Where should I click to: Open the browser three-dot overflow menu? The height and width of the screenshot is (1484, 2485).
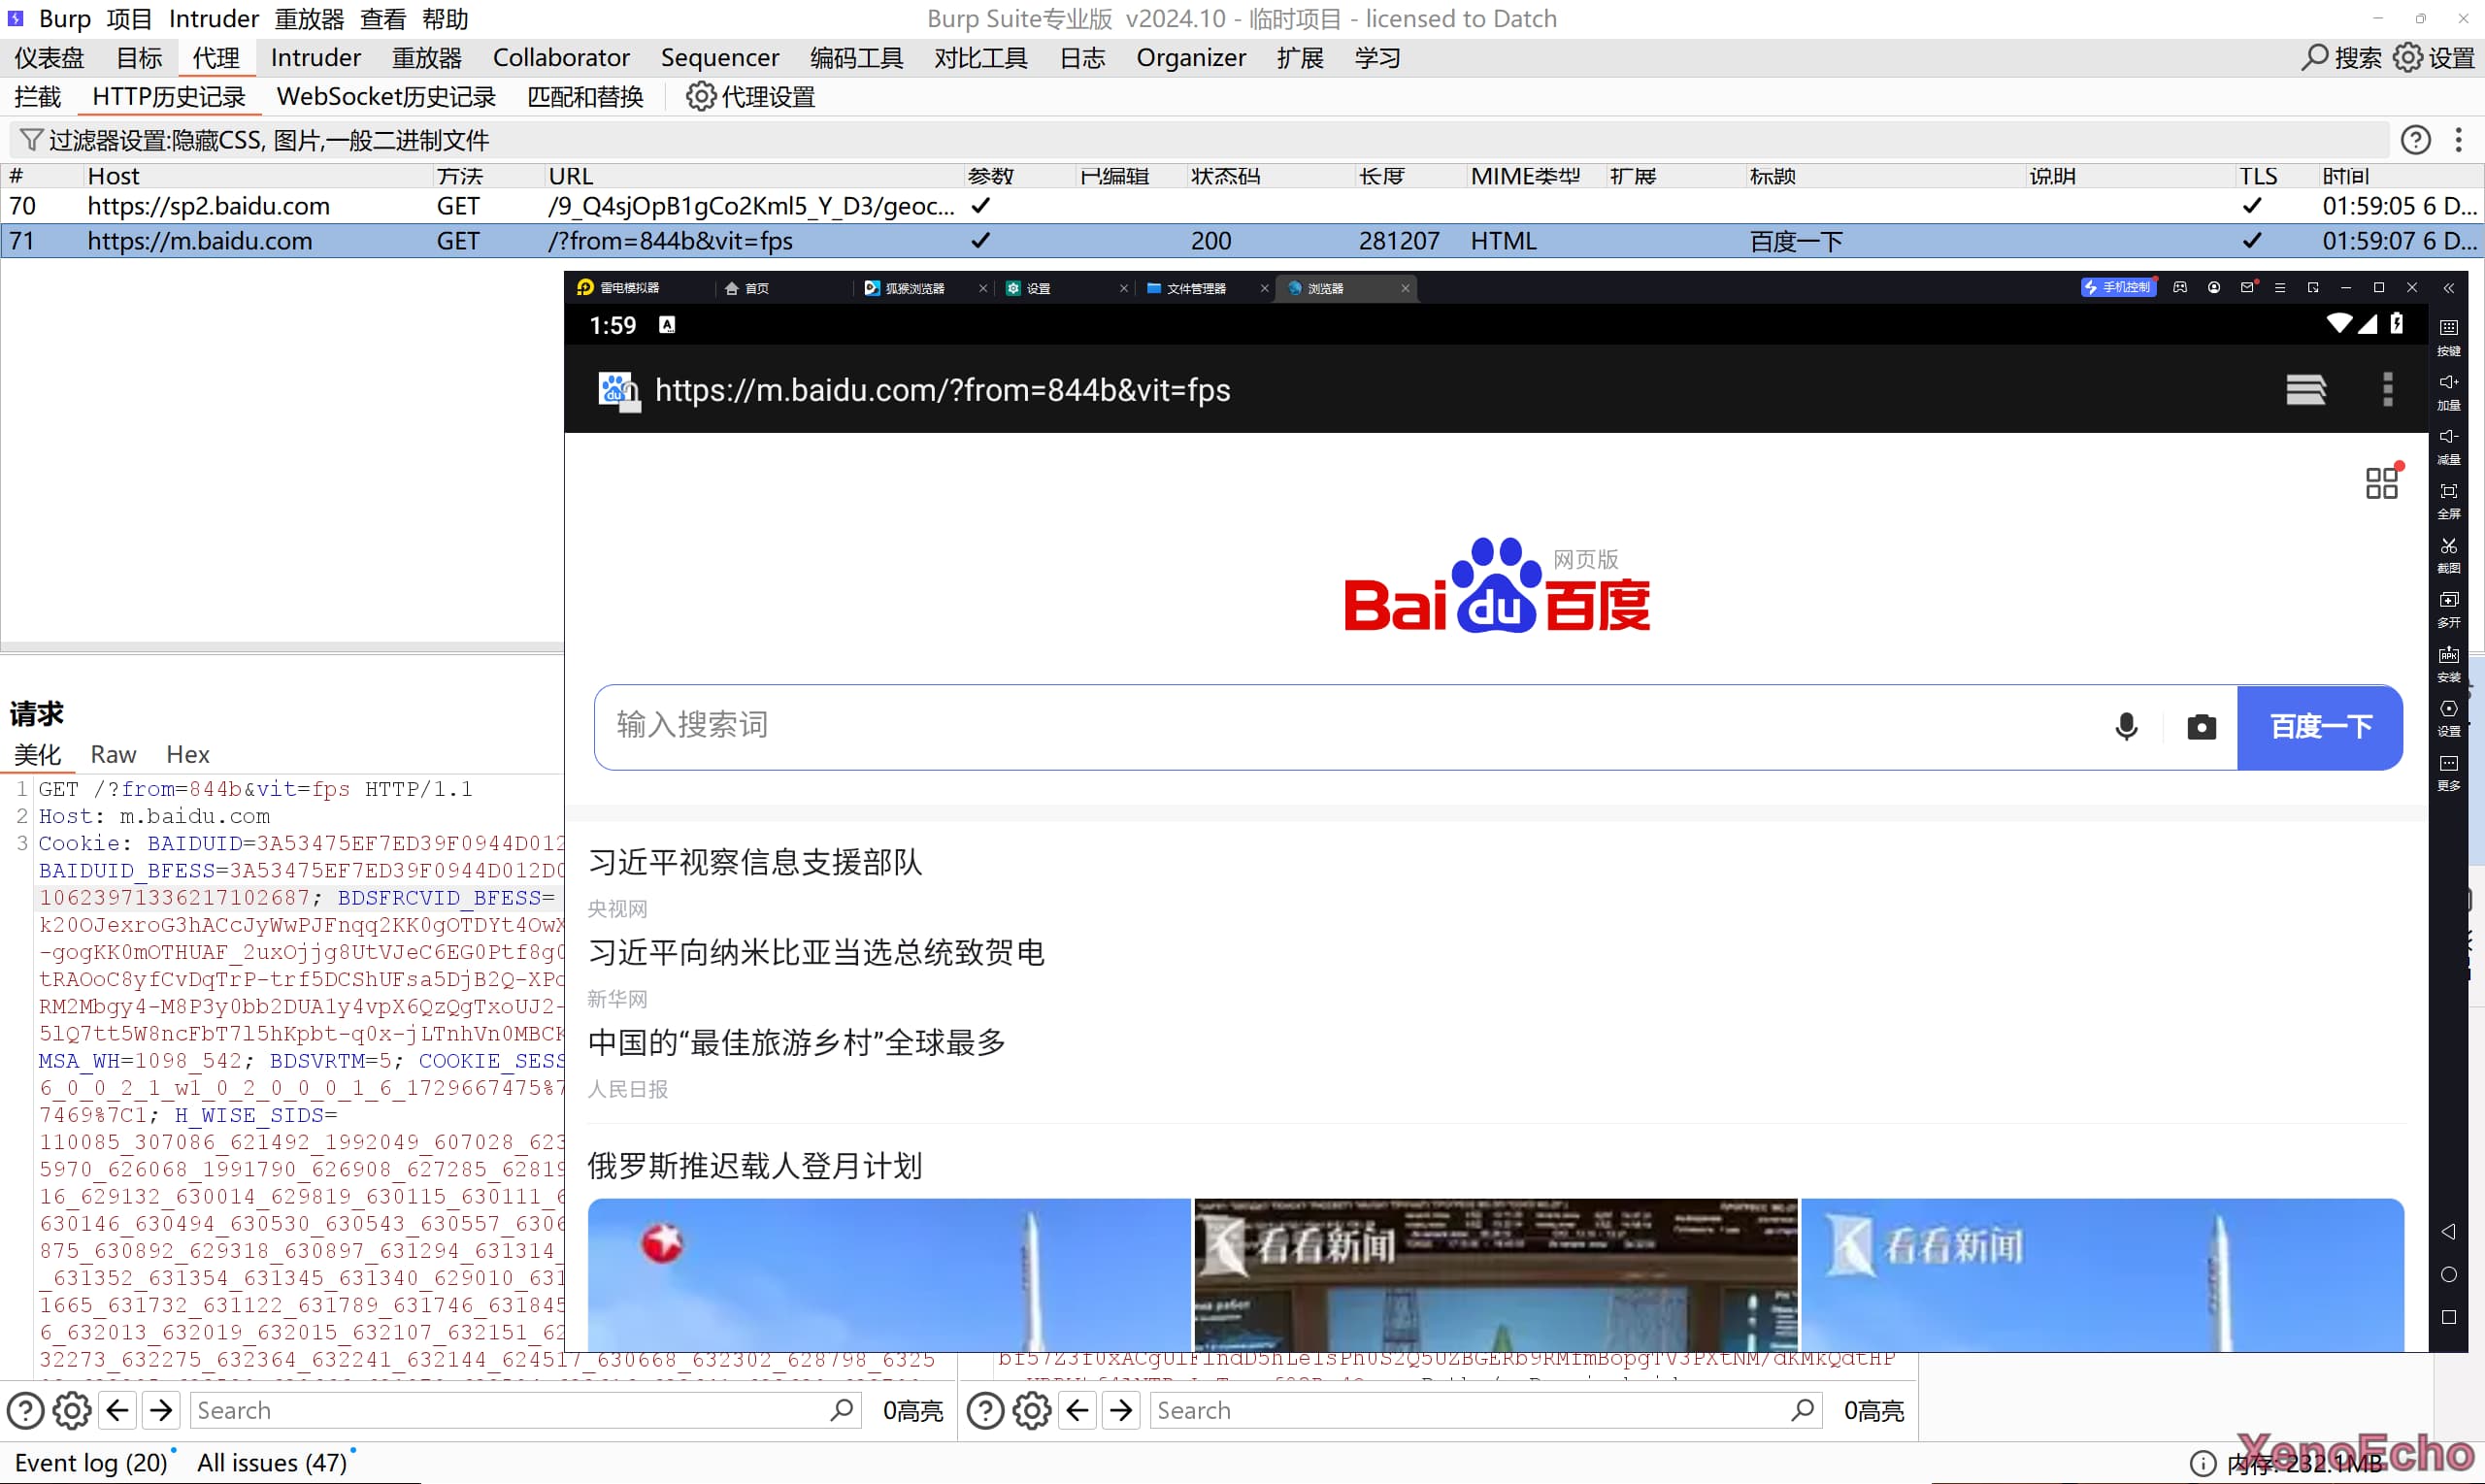tap(2388, 389)
